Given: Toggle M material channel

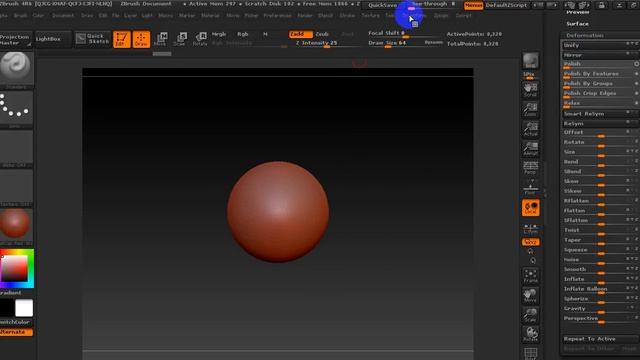Looking at the screenshot, I should tap(265, 34).
